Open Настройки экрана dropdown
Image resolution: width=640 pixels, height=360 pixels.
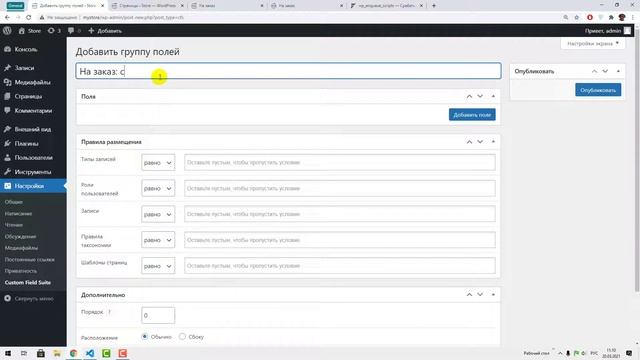click(593, 43)
